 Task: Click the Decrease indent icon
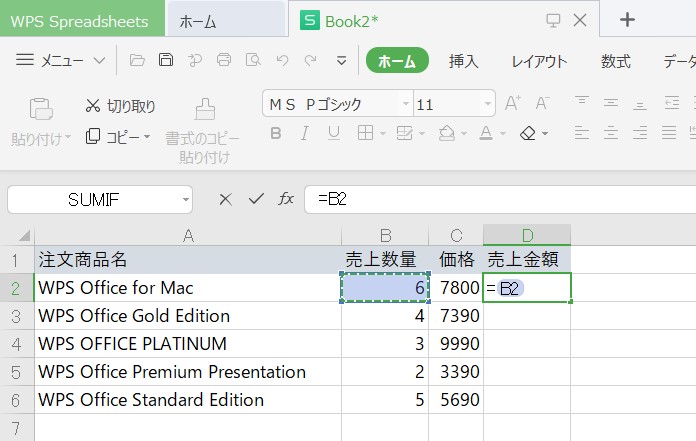click(672, 103)
